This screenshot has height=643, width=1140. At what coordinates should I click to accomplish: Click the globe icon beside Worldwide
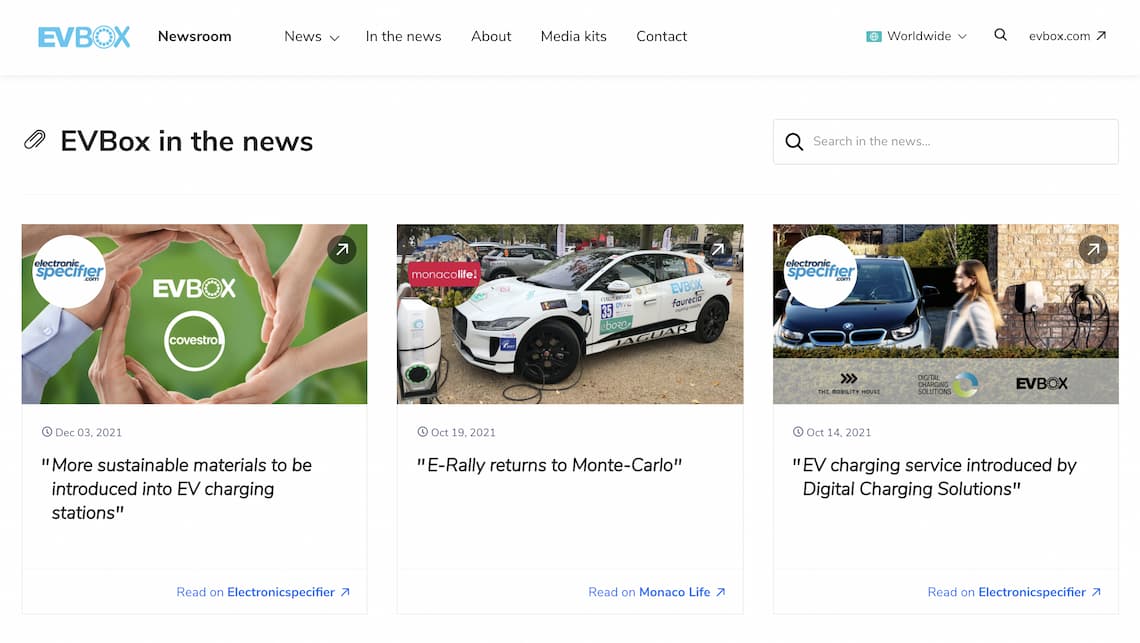pos(873,36)
